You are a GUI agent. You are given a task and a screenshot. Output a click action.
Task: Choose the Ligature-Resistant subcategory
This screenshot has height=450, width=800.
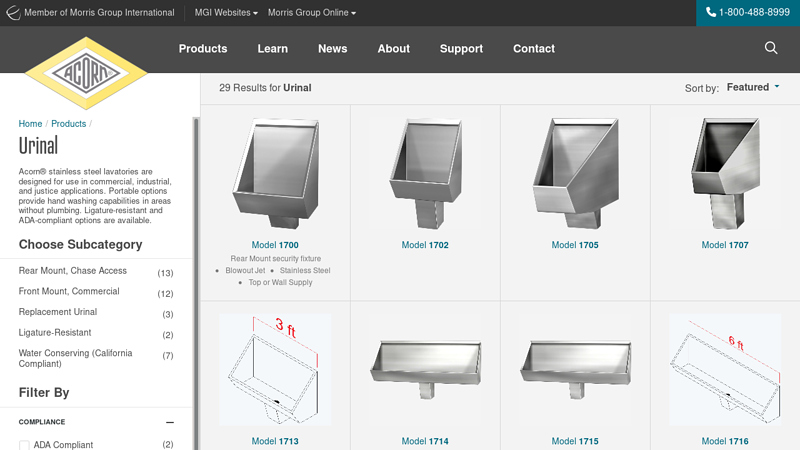click(55, 333)
